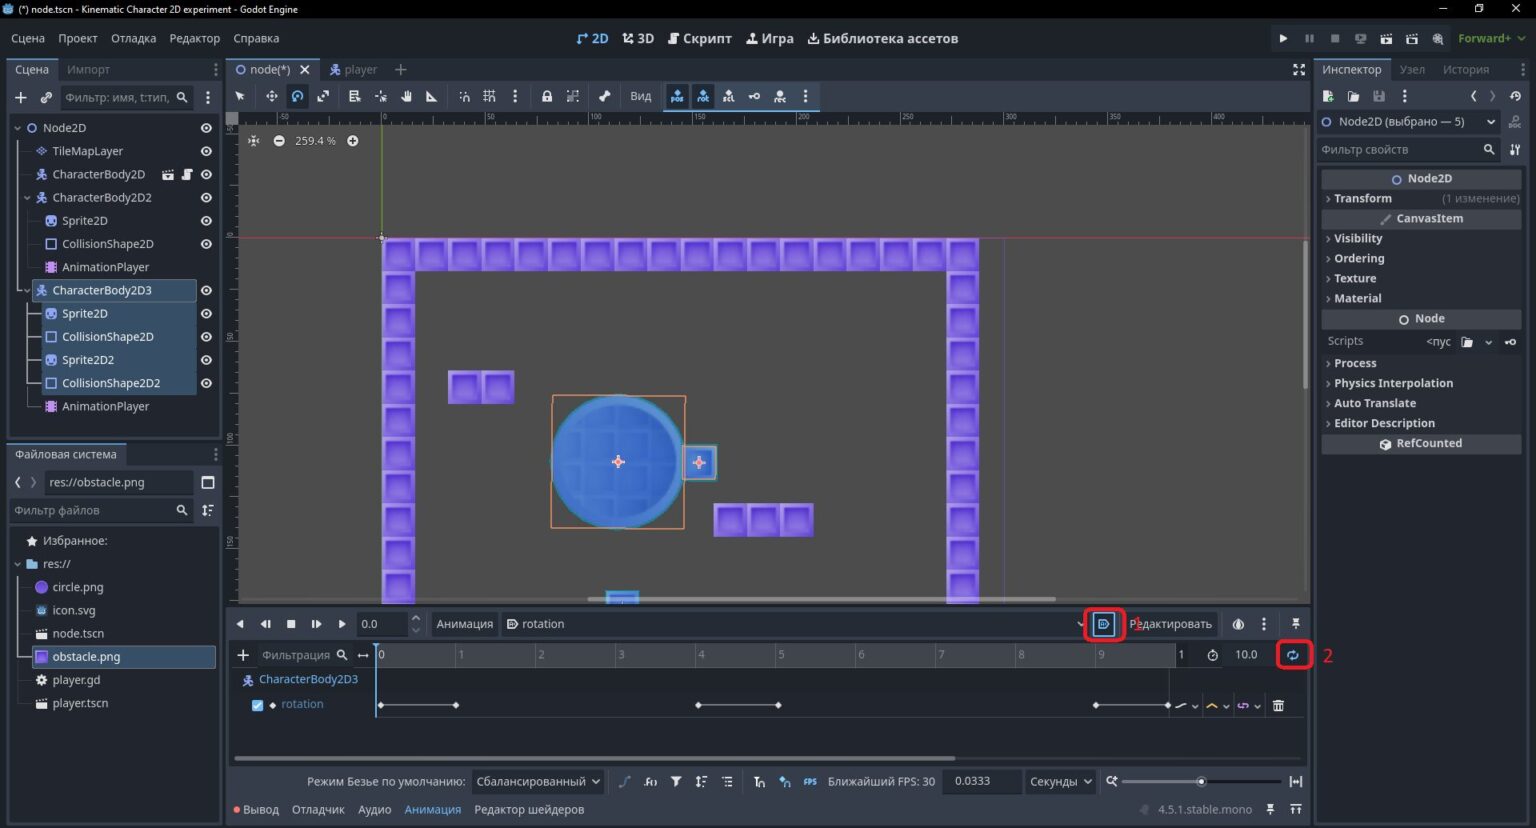
Task: Open the Bezier default mode dropdown
Action: (538, 781)
